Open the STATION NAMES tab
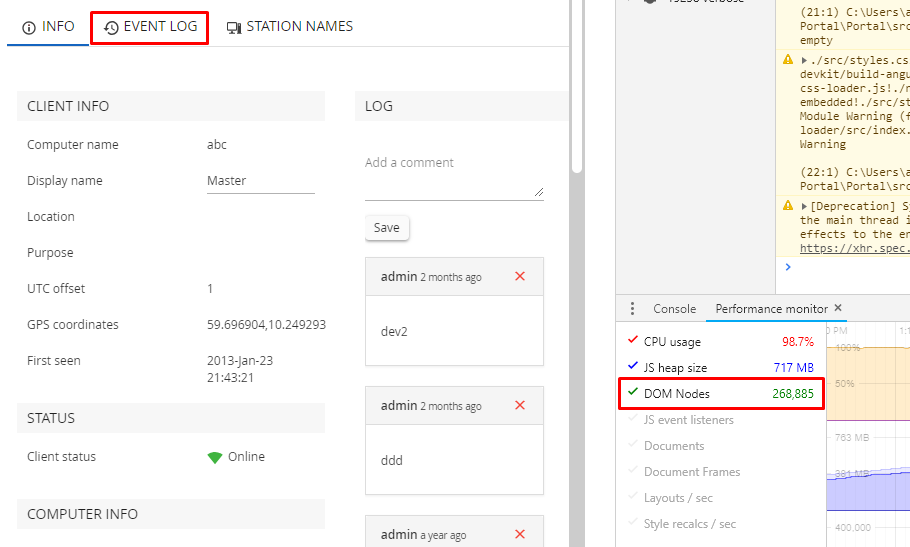Image resolution: width=910 pixels, height=547 pixels. click(290, 27)
